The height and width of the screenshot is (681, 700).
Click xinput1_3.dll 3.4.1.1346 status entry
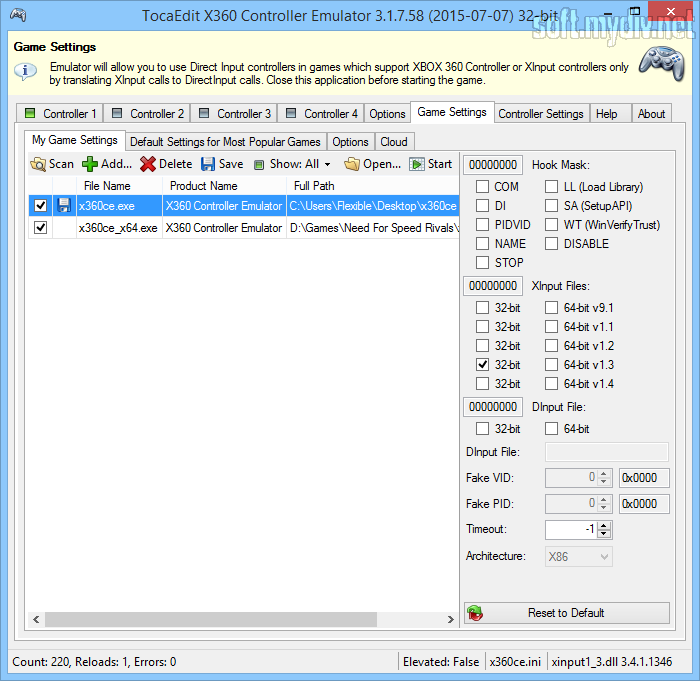pyautogui.click(x=612, y=661)
